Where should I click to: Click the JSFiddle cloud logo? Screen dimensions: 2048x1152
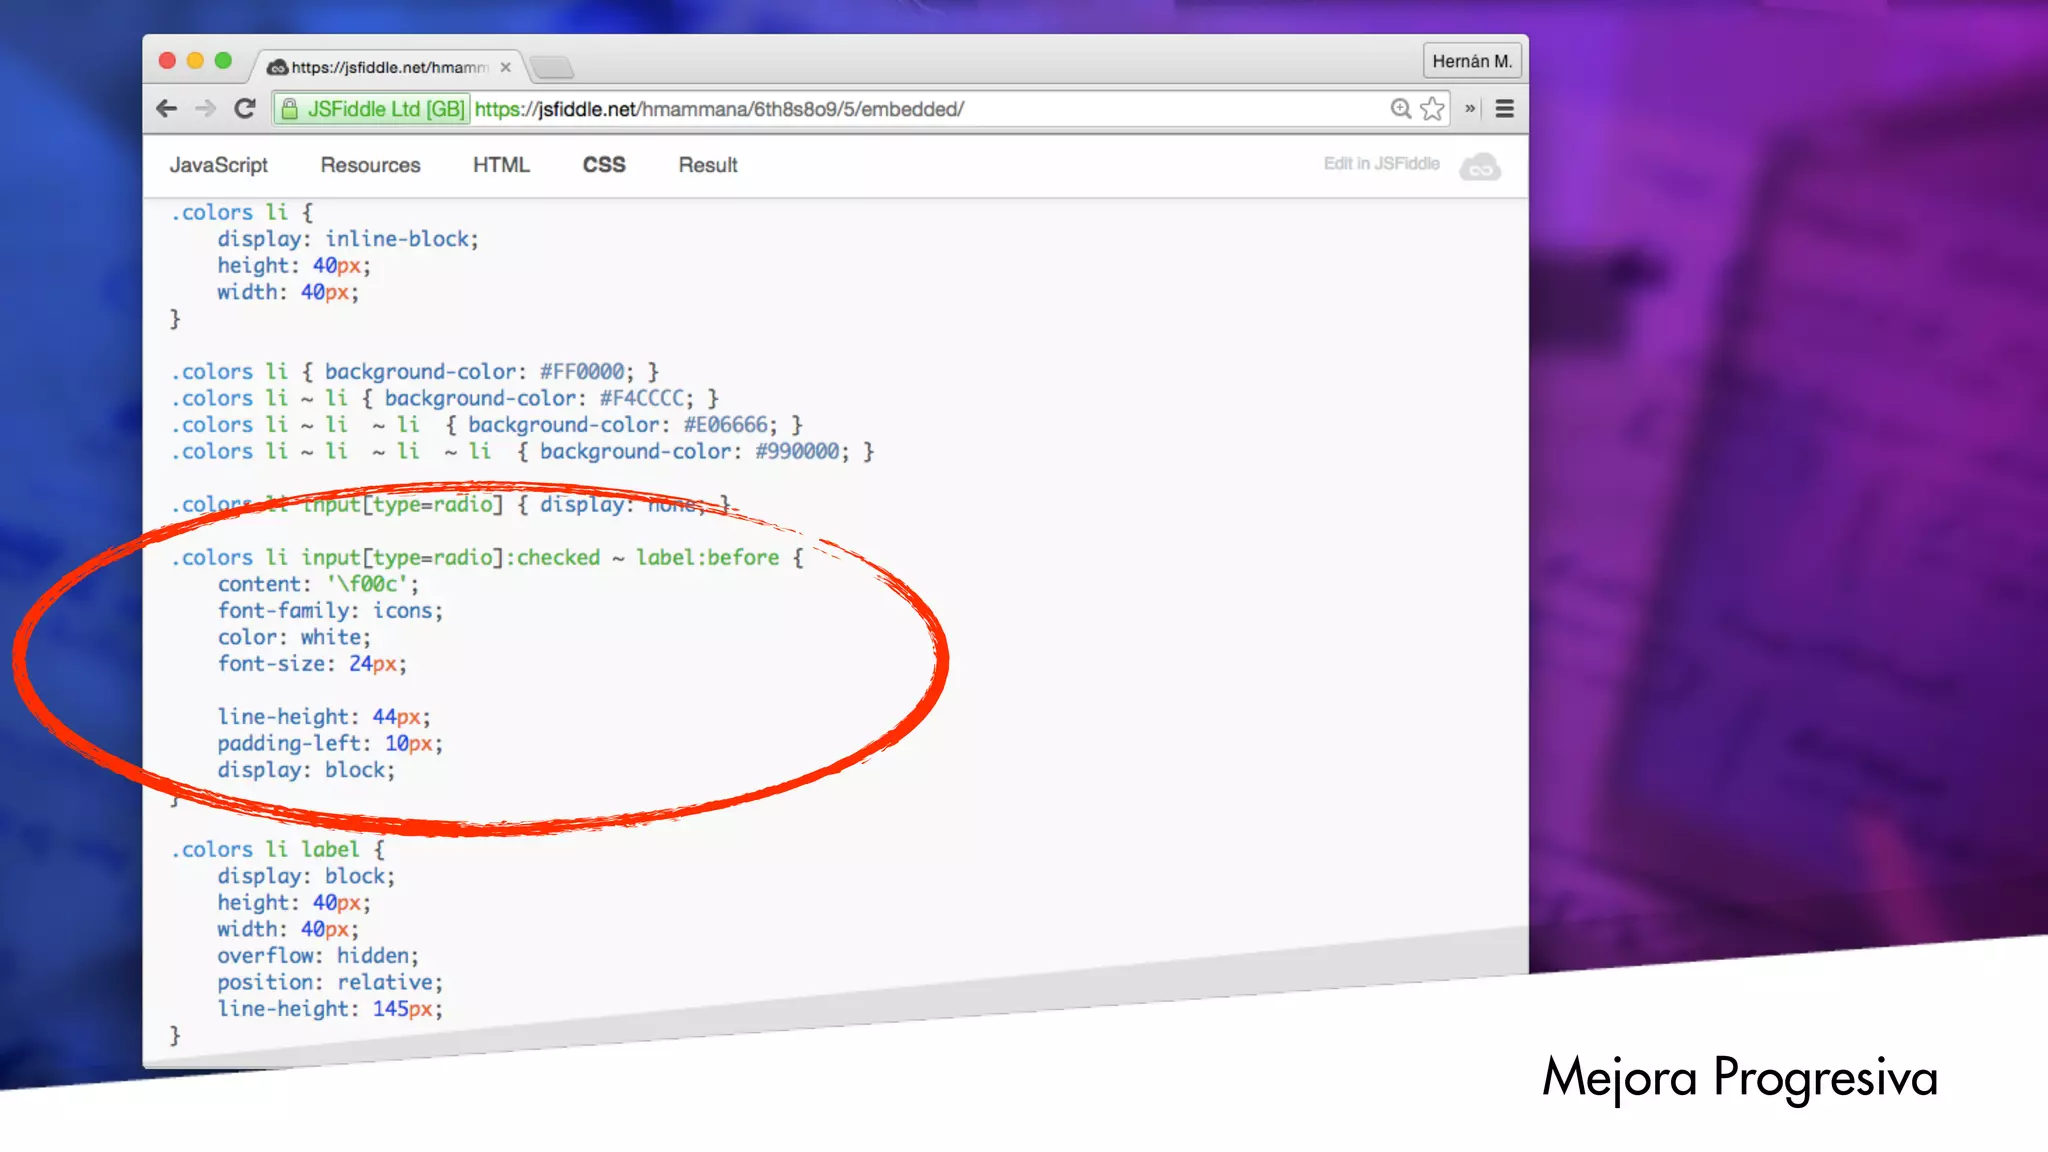click(x=1480, y=166)
